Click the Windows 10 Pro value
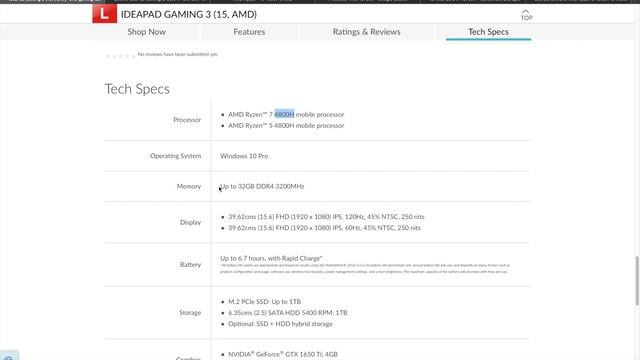This screenshot has width=640, height=360. (244, 156)
